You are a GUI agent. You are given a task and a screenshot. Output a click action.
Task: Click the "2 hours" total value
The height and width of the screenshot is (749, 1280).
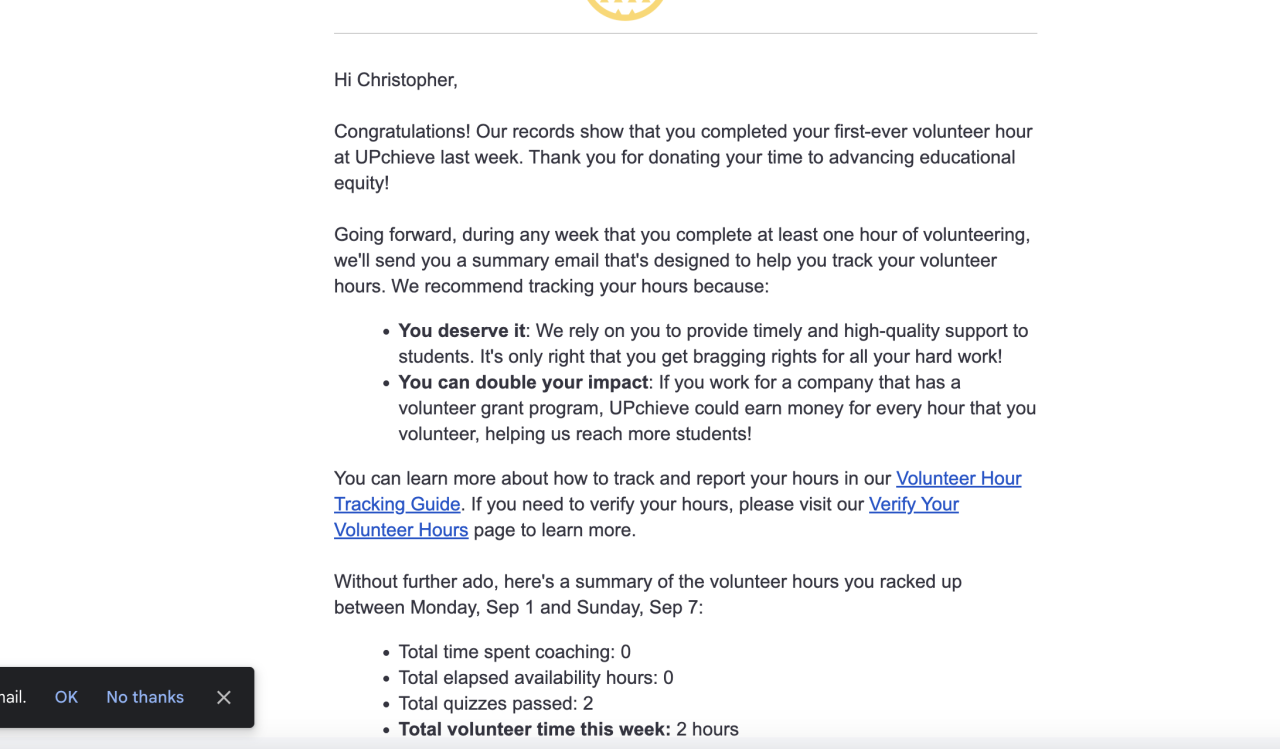pyautogui.click(x=707, y=729)
